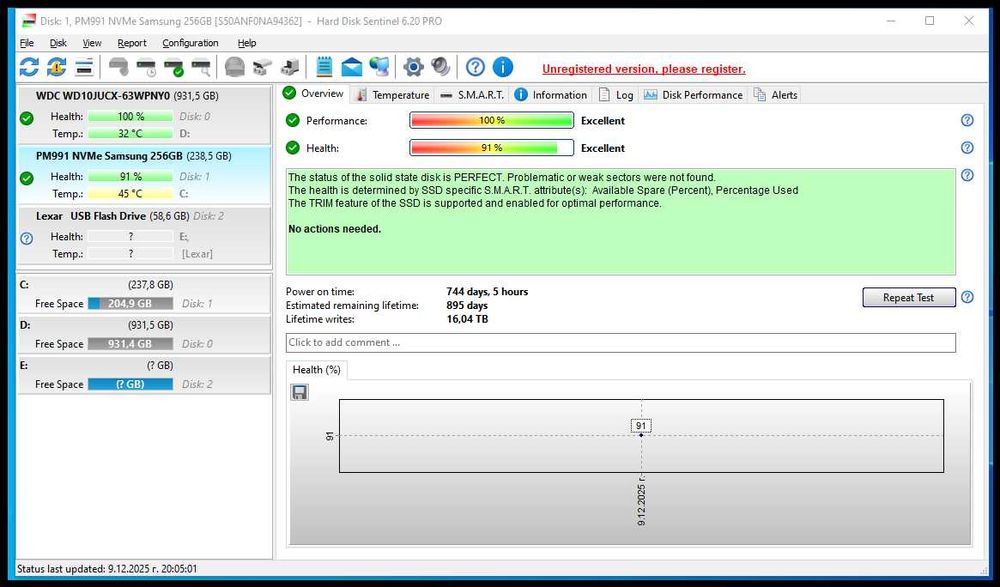Click the refresh icon with warning sign
Viewport: 1000px width, 587px height.
(56, 67)
